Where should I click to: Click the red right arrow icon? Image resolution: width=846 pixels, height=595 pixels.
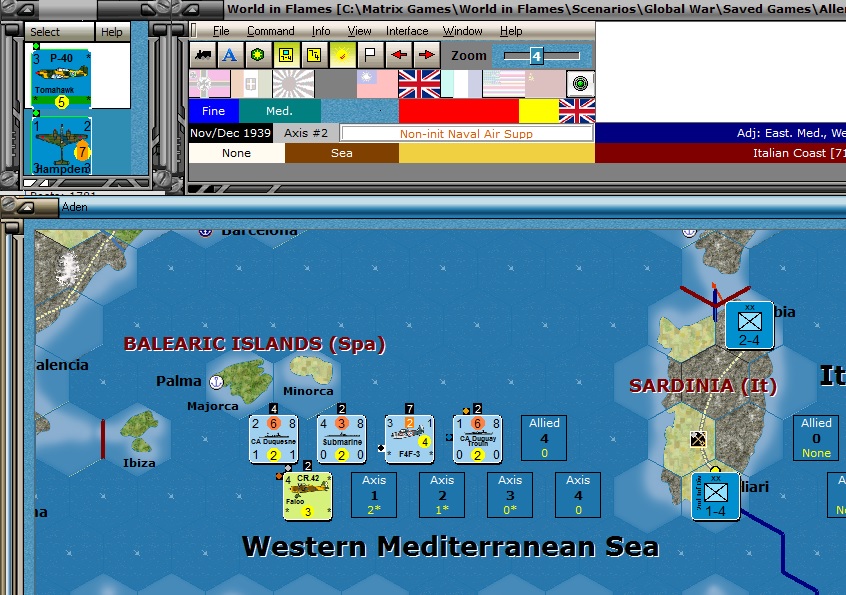pyautogui.click(x=427, y=55)
